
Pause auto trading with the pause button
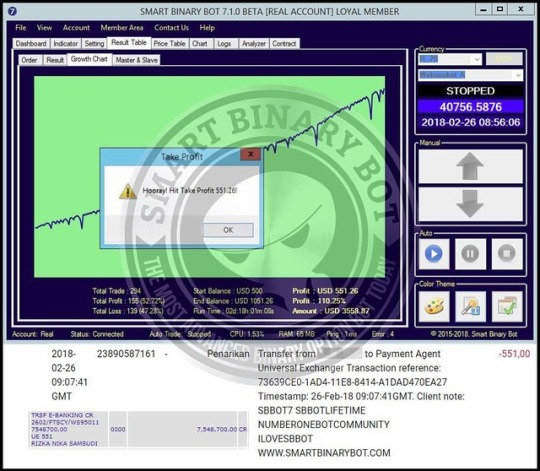click(x=470, y=254)
